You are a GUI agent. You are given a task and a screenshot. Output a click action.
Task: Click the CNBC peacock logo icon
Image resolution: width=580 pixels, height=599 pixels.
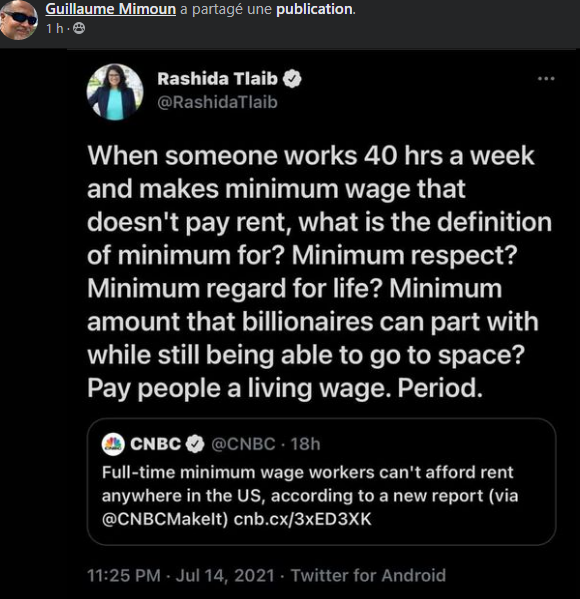coord(113,444)
